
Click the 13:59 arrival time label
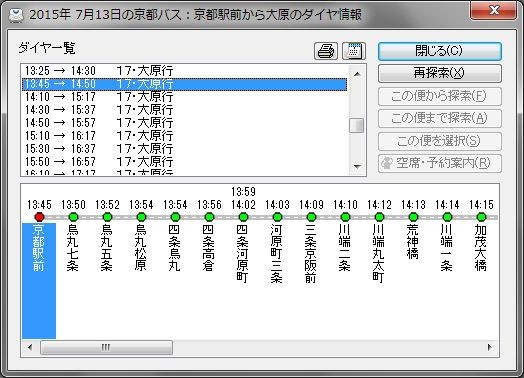tap(244, 192)
